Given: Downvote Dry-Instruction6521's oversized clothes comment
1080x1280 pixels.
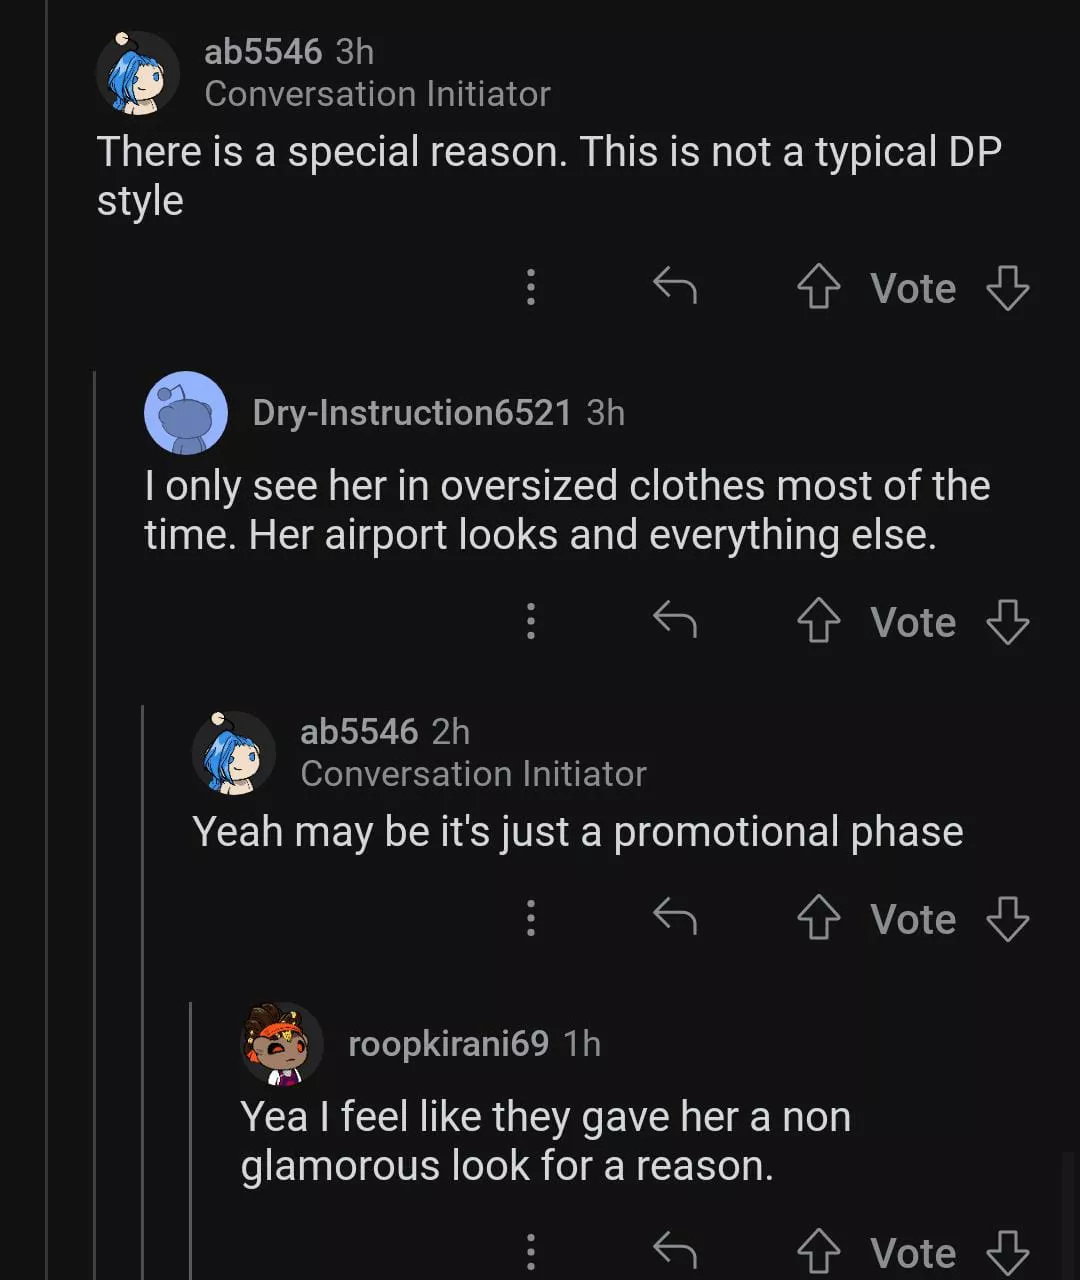Looking at the screenshot, I should [x=1007, y=622].
